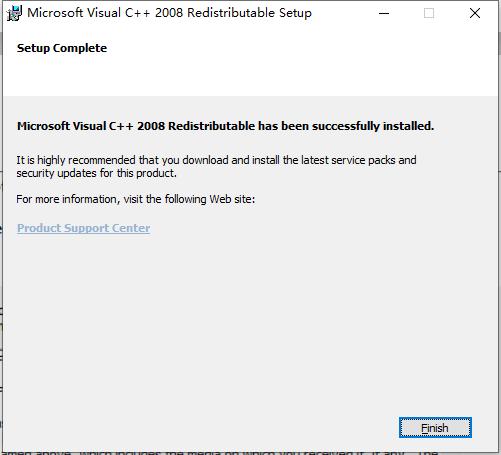Close the Visual C++ 2008 Setup dialog
The image size is (501, 455).
tap(475, 13)
